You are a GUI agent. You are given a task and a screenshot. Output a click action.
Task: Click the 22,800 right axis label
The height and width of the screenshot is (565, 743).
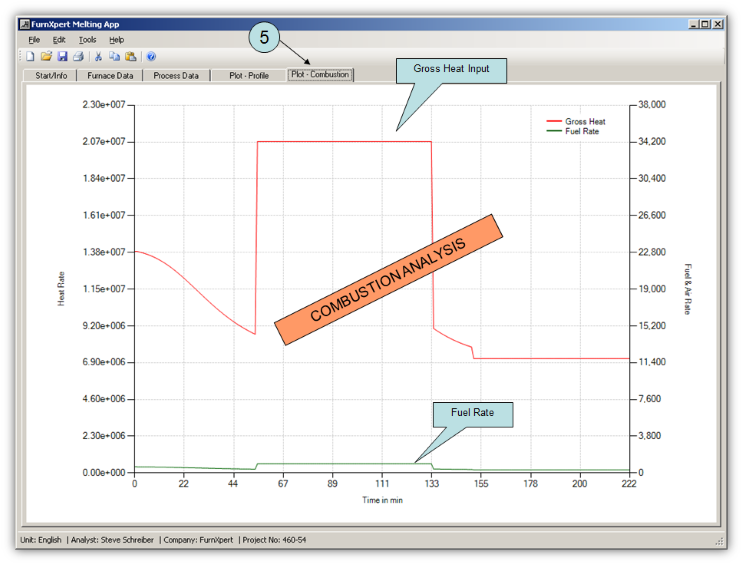click(652, 252)
